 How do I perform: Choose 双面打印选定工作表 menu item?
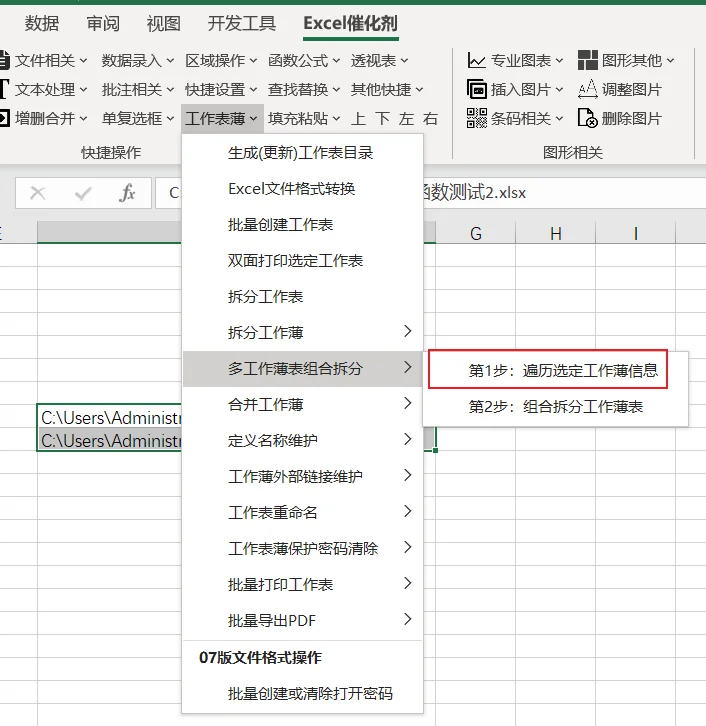[302, 261]
